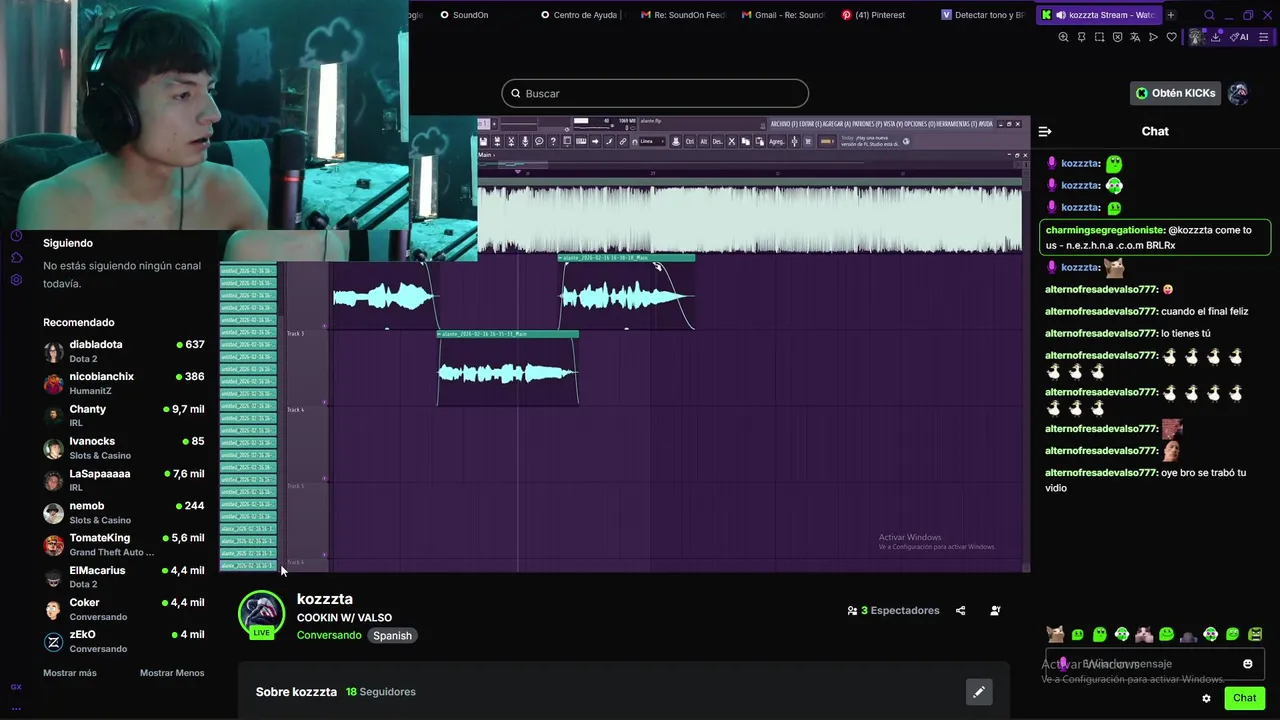
Task: Collapse the chat panel with the arrow-menu icon
Action: pyautogui.click(x=1045, y=131)
